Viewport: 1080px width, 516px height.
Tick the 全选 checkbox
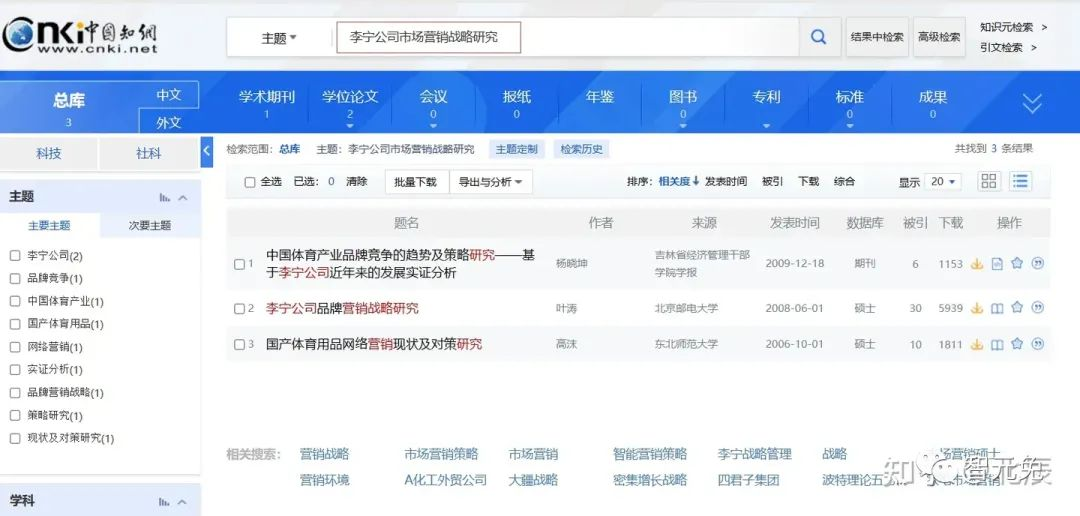(250, 183)
